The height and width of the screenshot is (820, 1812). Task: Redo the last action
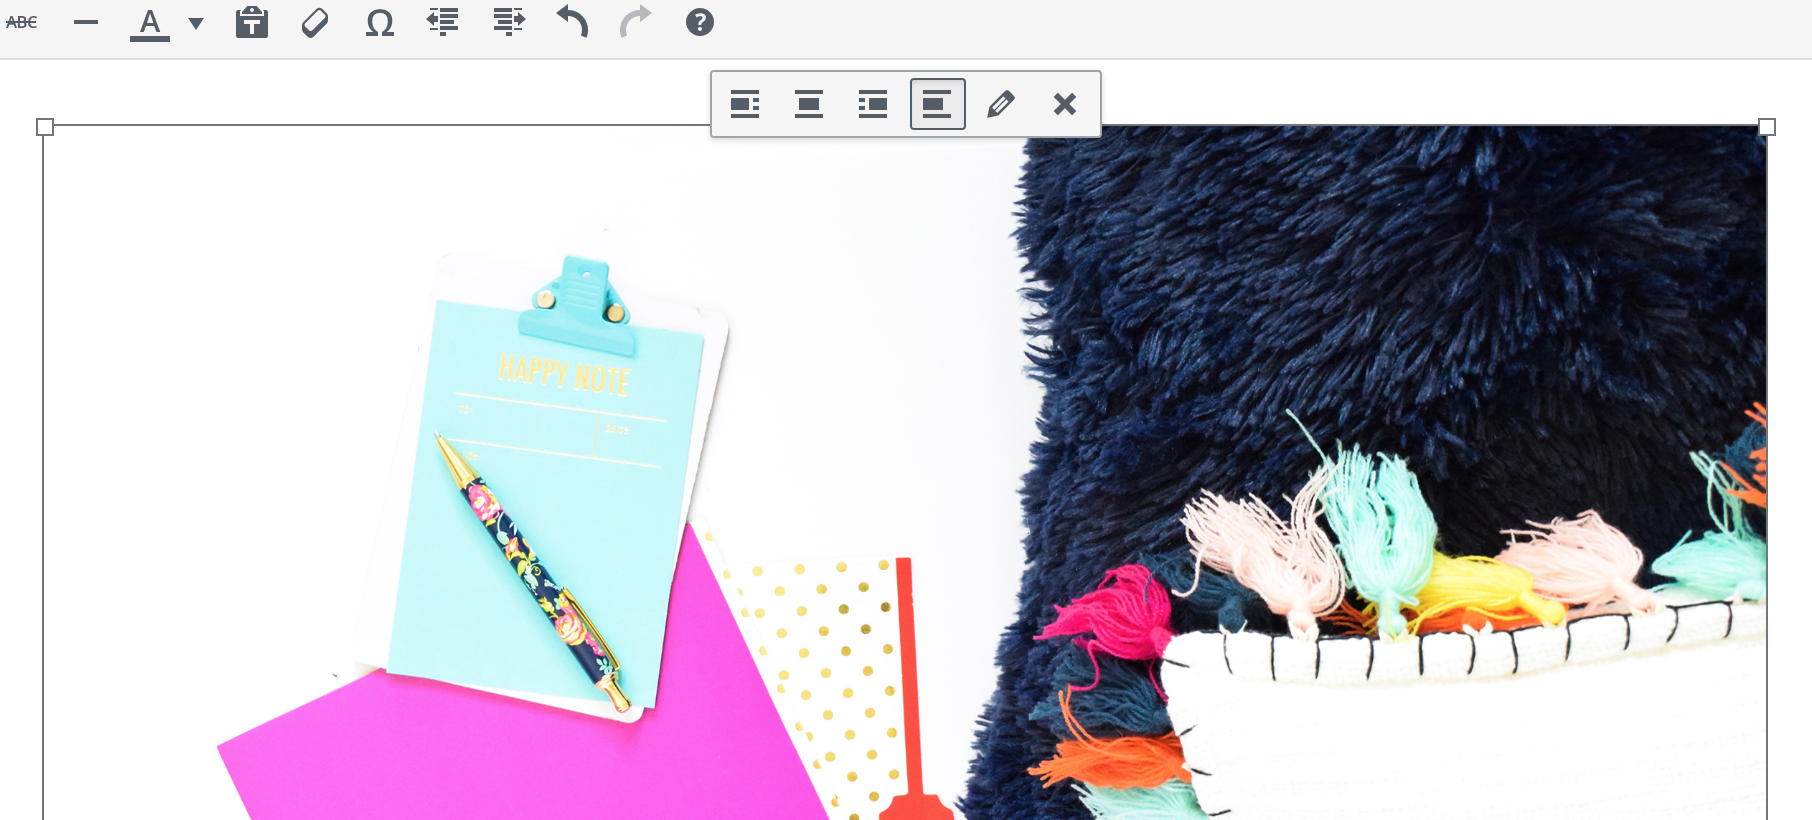pos(635,22)
